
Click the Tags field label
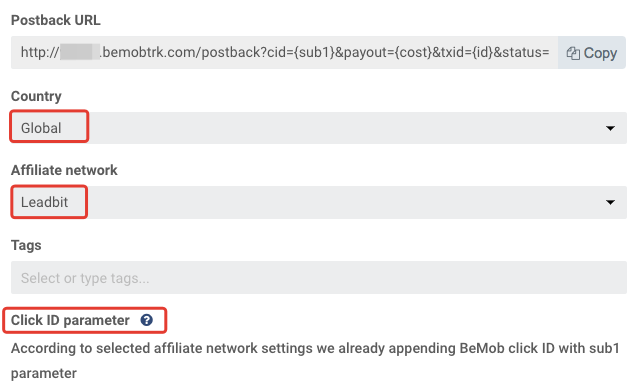pyautogui.click(x=26, y=245)
